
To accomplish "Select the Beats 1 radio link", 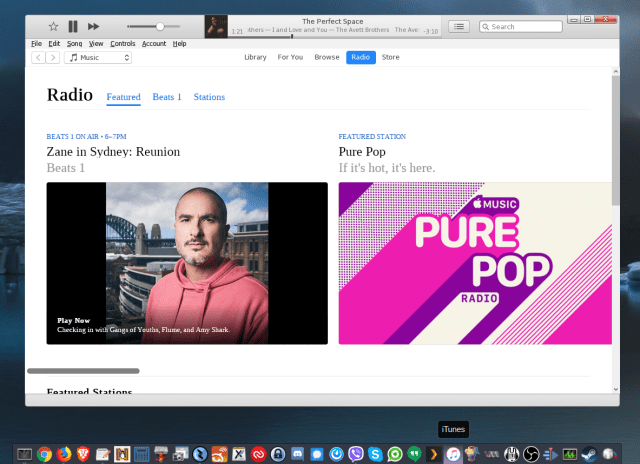I will click(x=167, y=97).
